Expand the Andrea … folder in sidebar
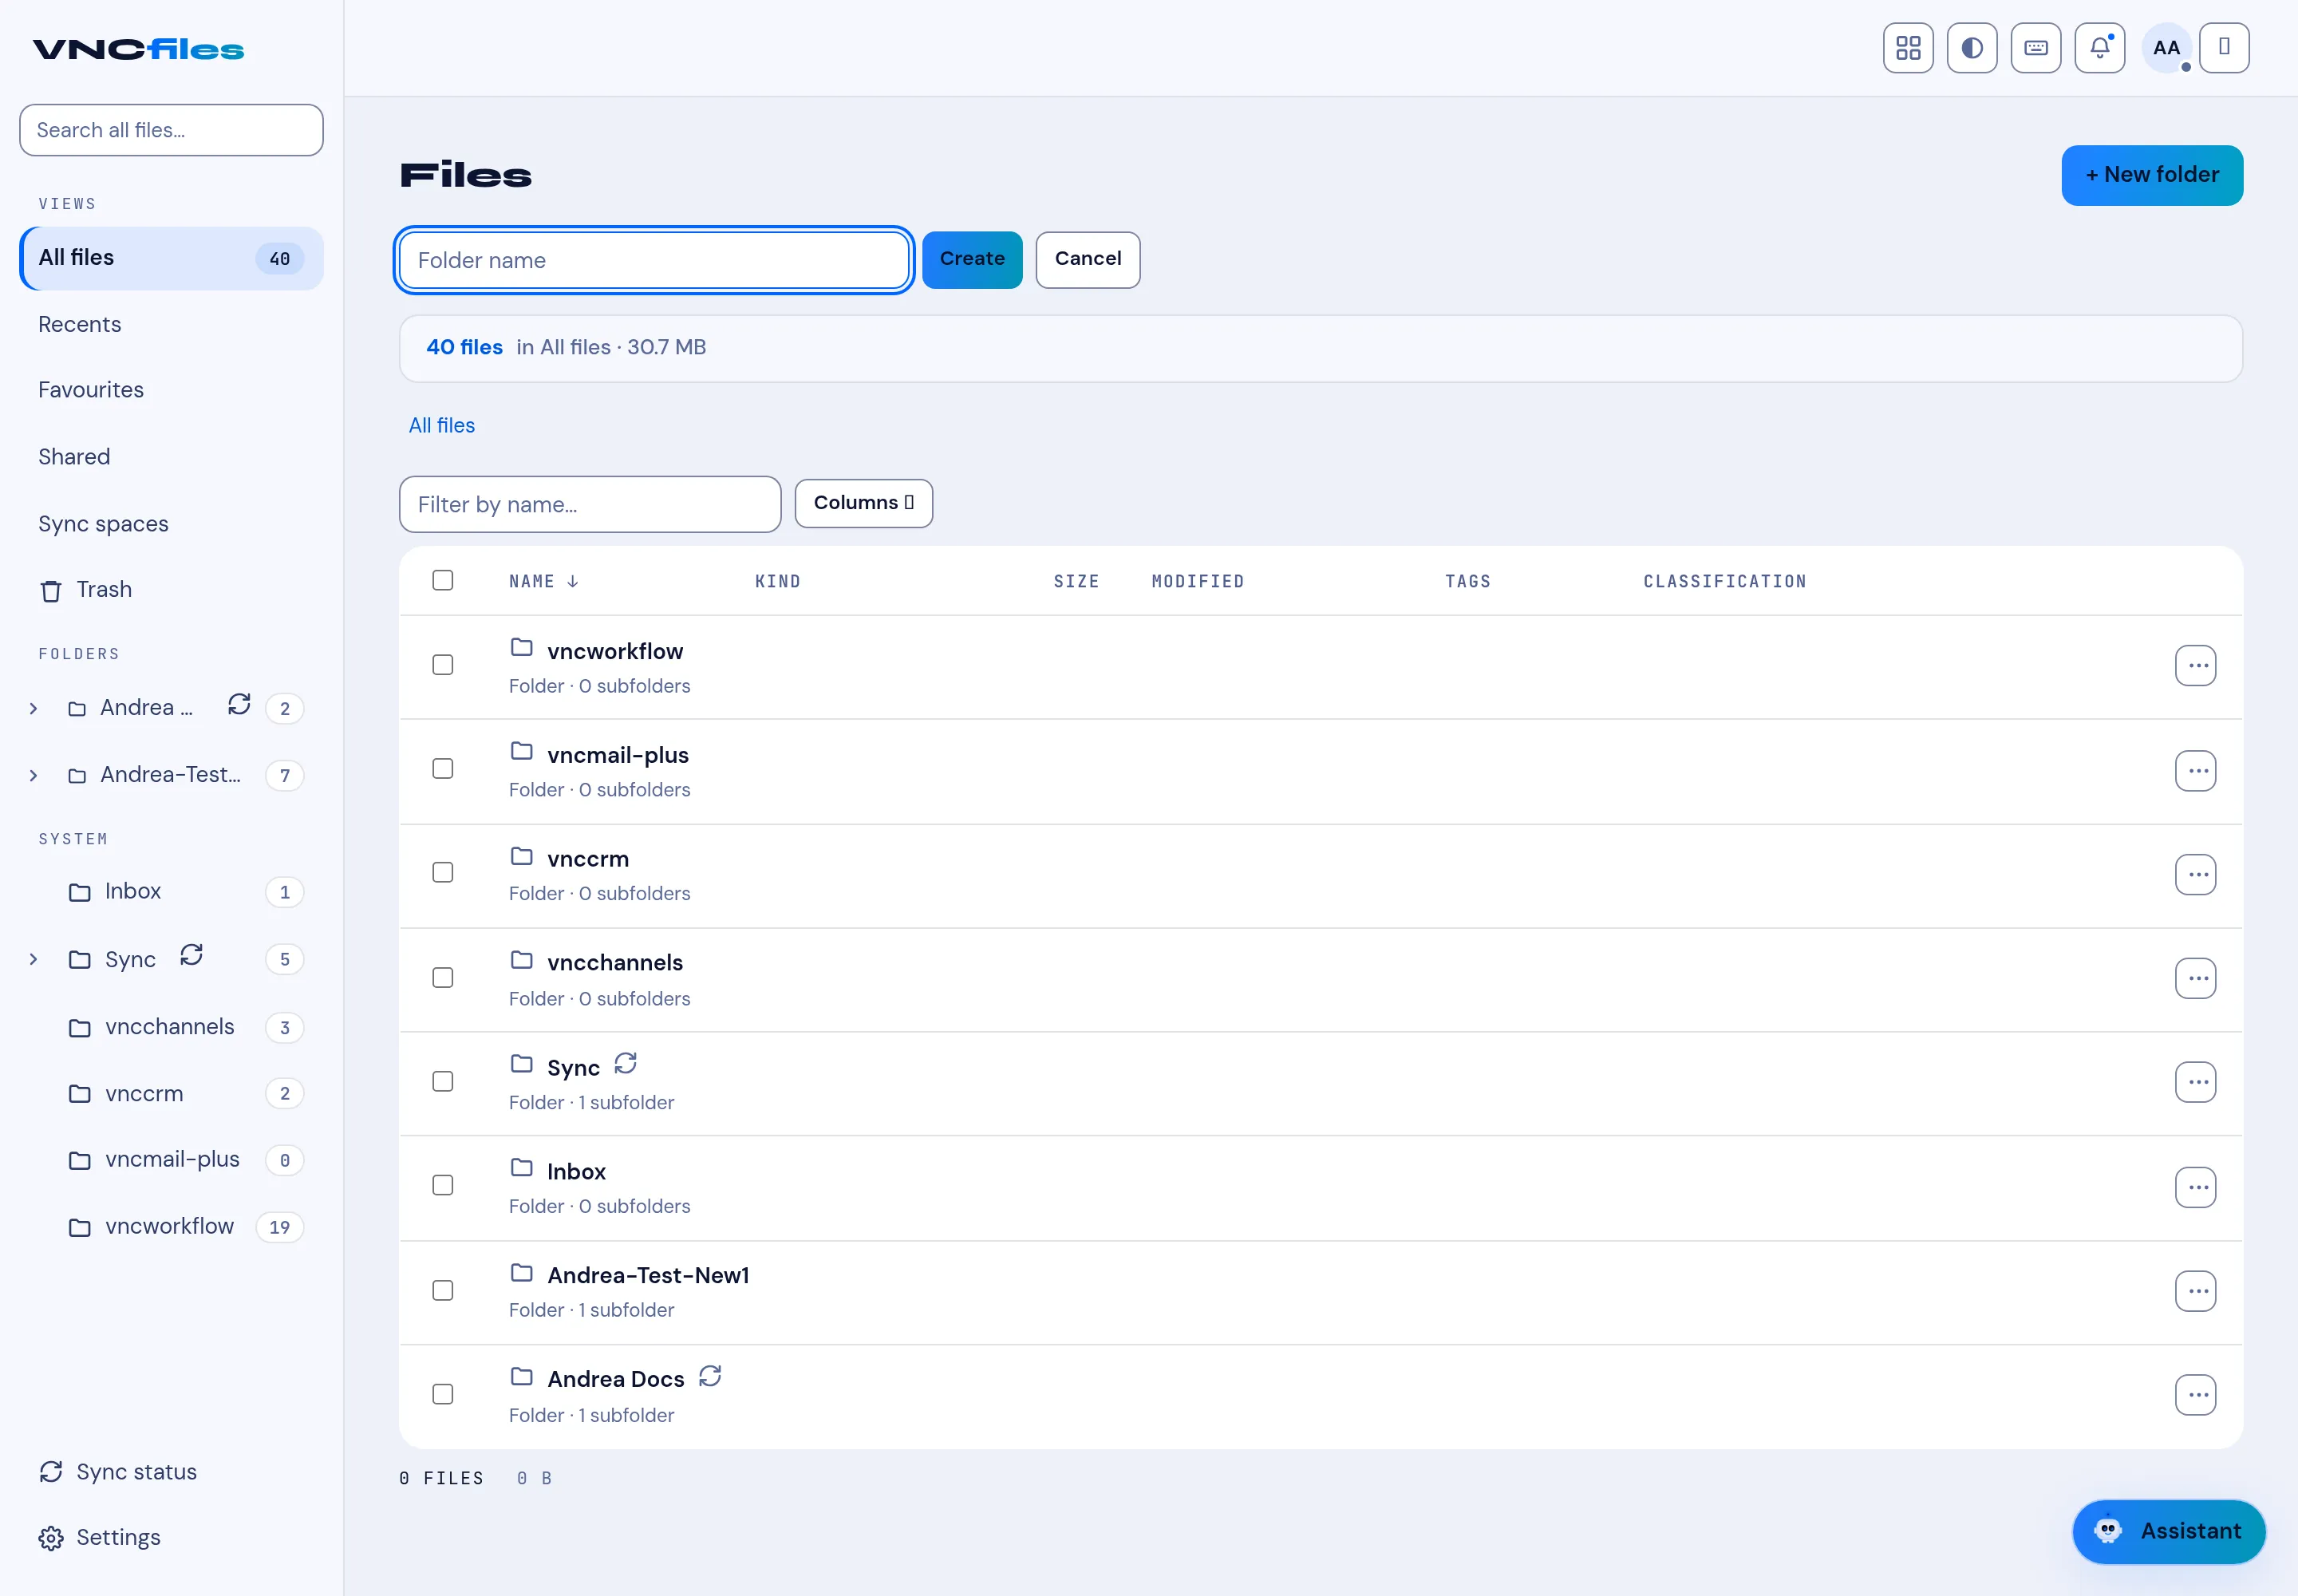 pyautogui.click(x=34, y=709)
